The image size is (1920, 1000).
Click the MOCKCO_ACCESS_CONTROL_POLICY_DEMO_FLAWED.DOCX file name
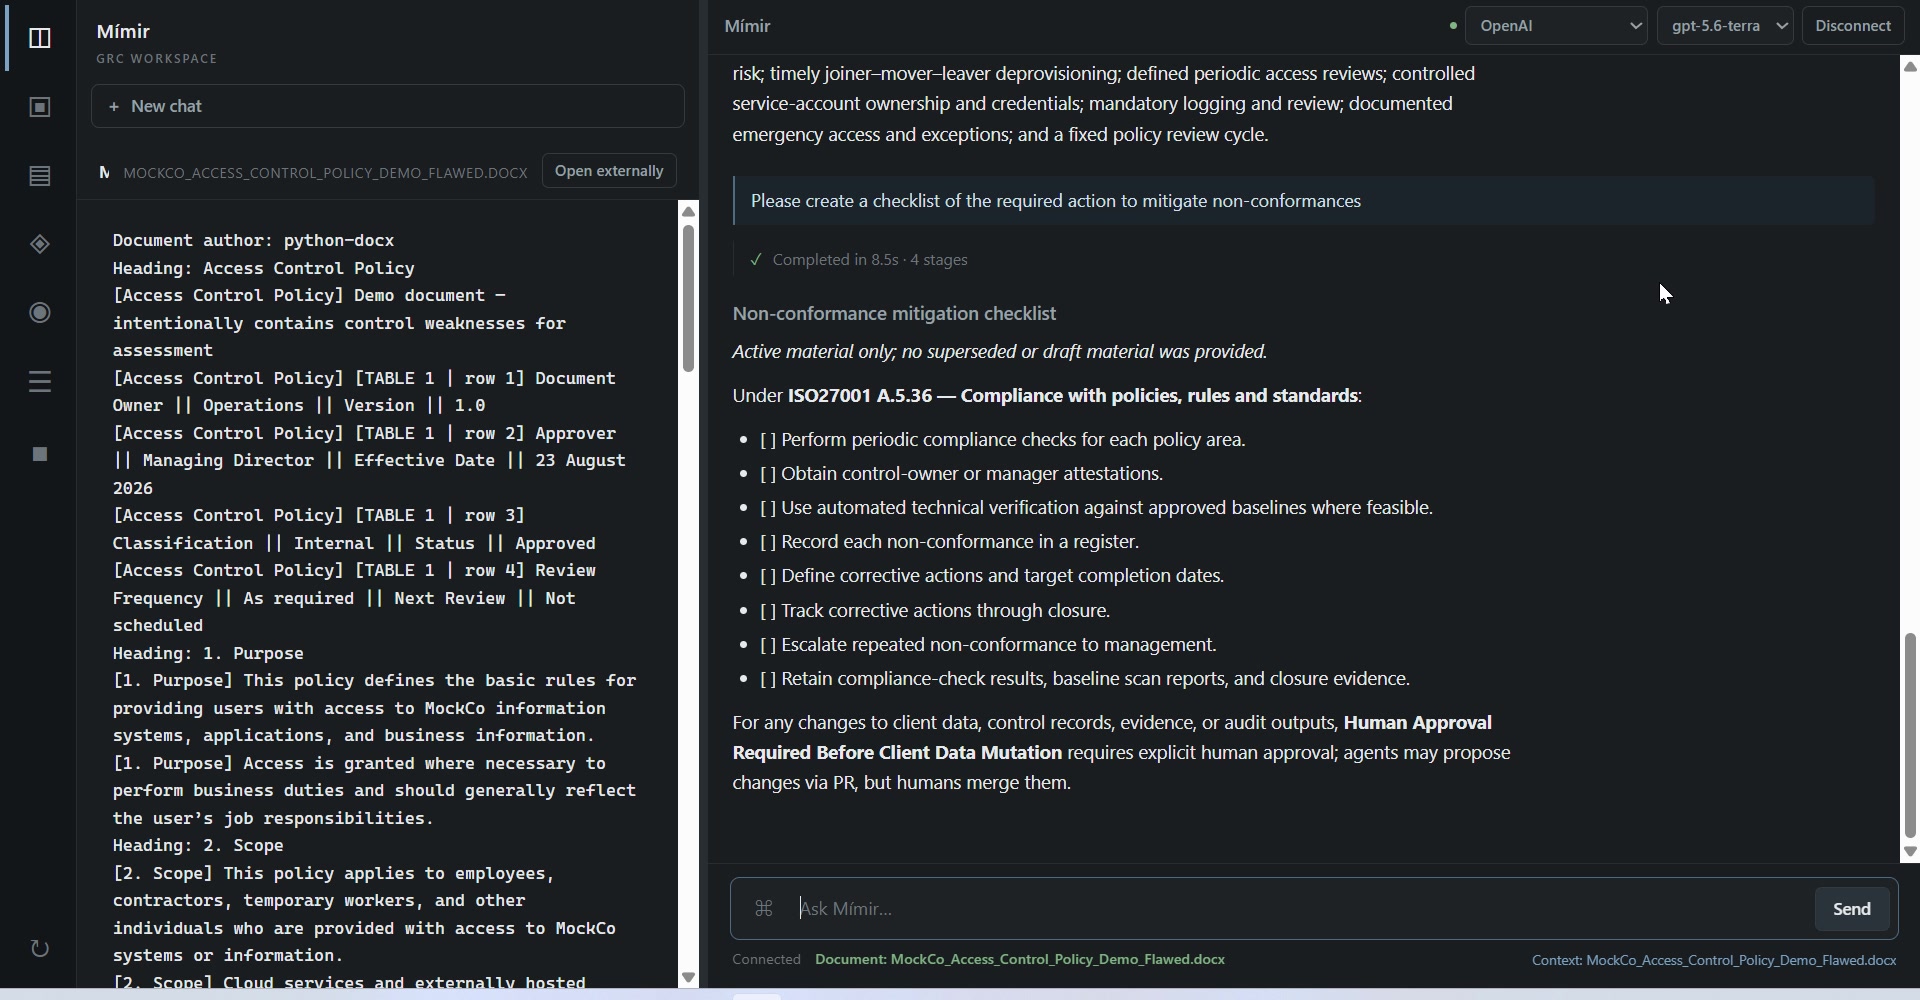325,173
